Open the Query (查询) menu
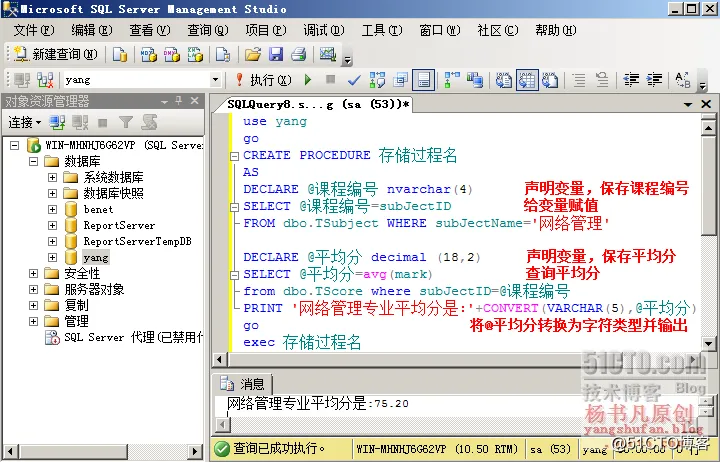Image resolution: width=720 pixels, height=462 pixels. pos(208,30)
